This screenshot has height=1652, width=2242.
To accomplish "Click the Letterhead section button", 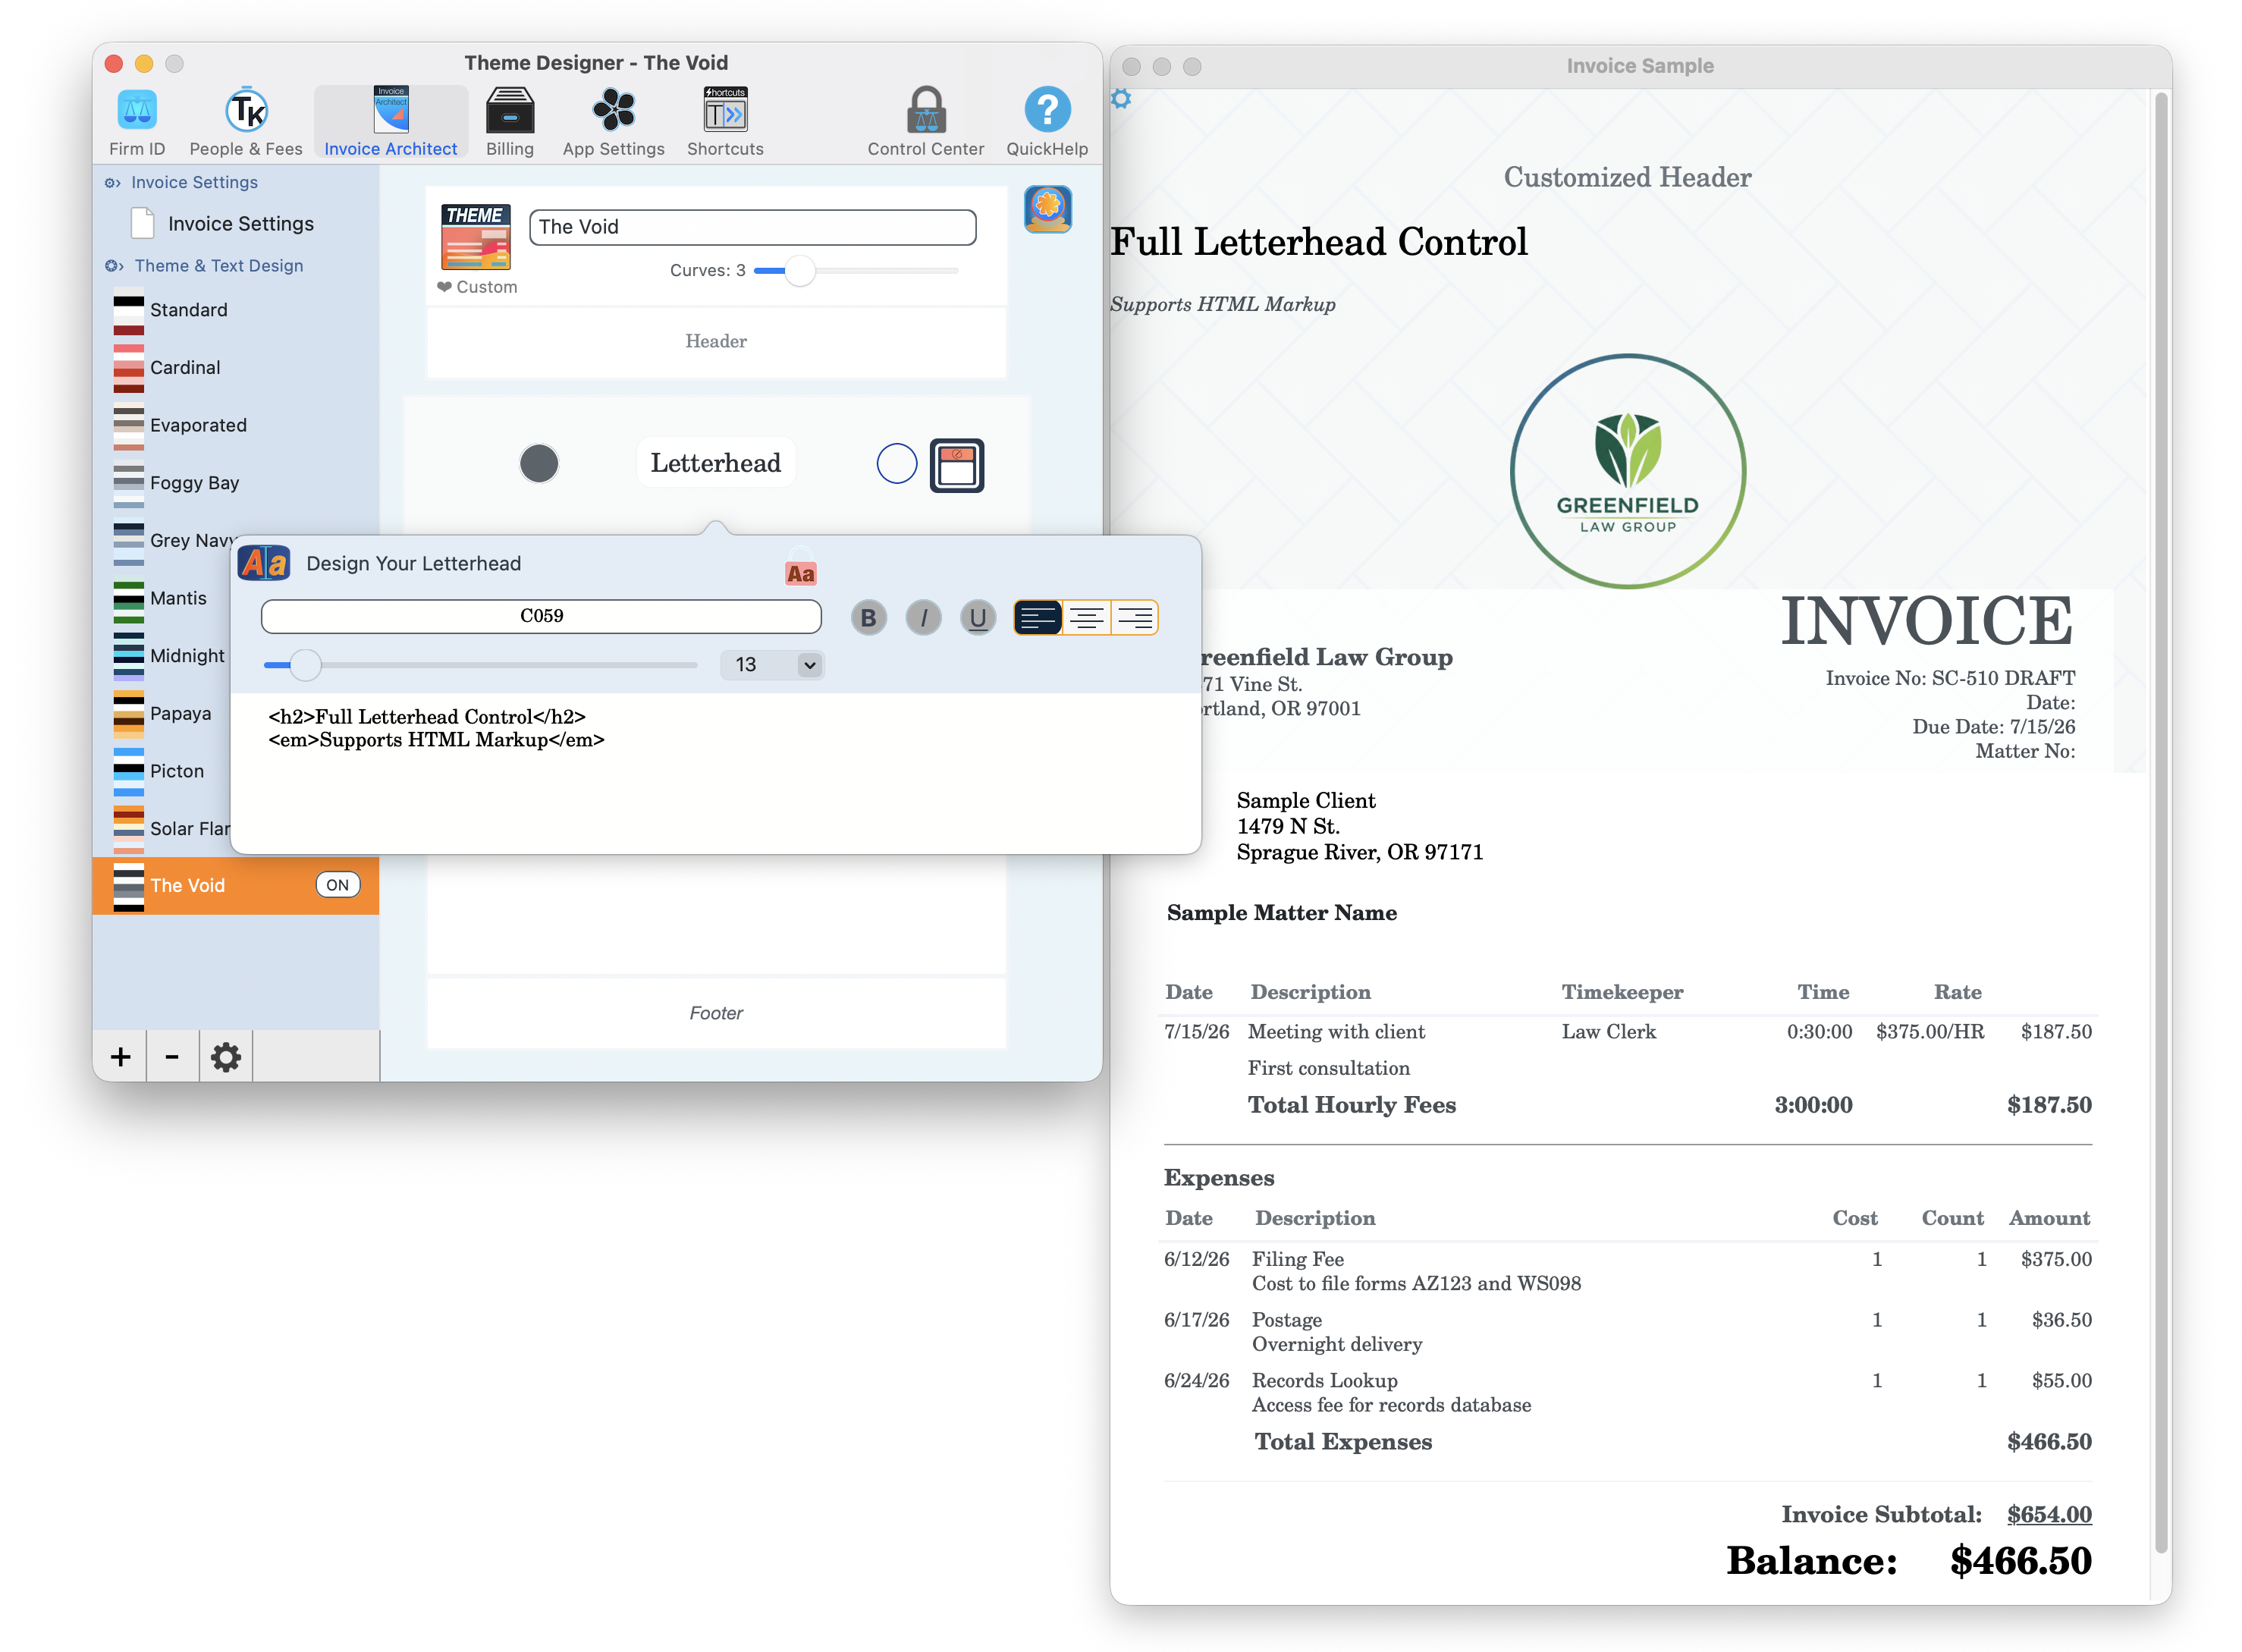I will pyautogui.click(x=716, y=463).
